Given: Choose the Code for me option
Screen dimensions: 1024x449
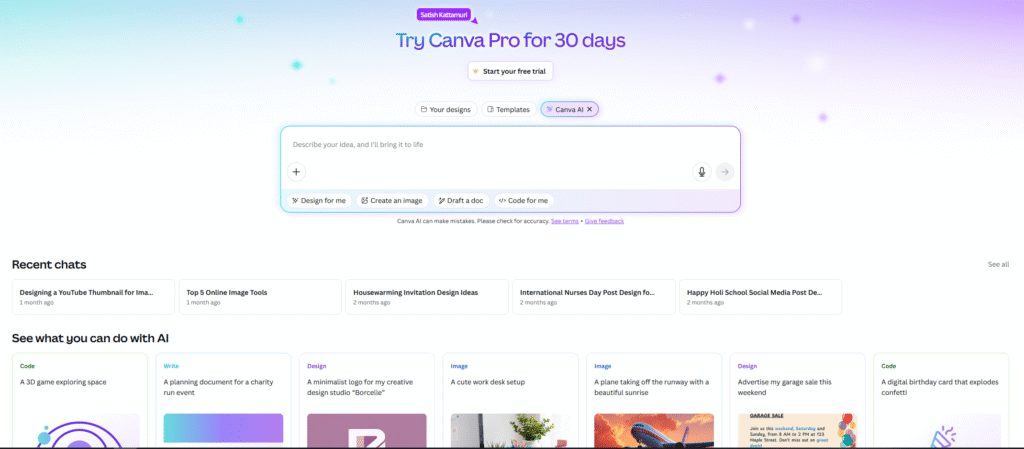Looking at the screenshot, I should (x=524, y=200).
